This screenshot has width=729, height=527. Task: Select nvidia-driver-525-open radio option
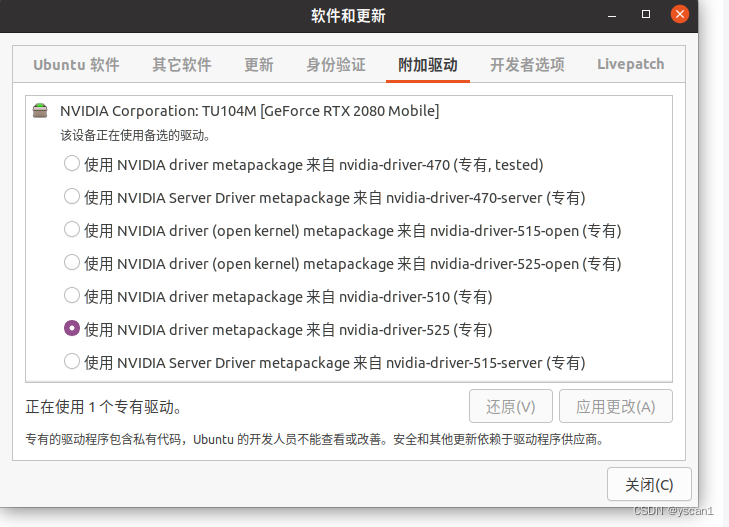pos(72,263)
